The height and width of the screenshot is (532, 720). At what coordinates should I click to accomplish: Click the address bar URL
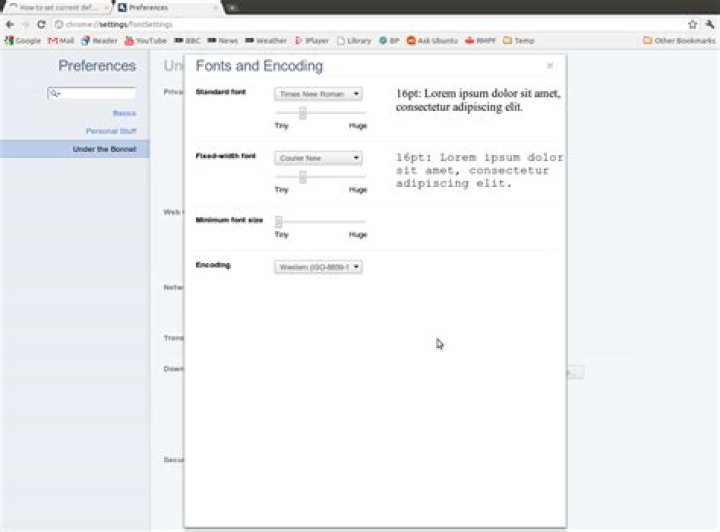(x=119, y=25)
